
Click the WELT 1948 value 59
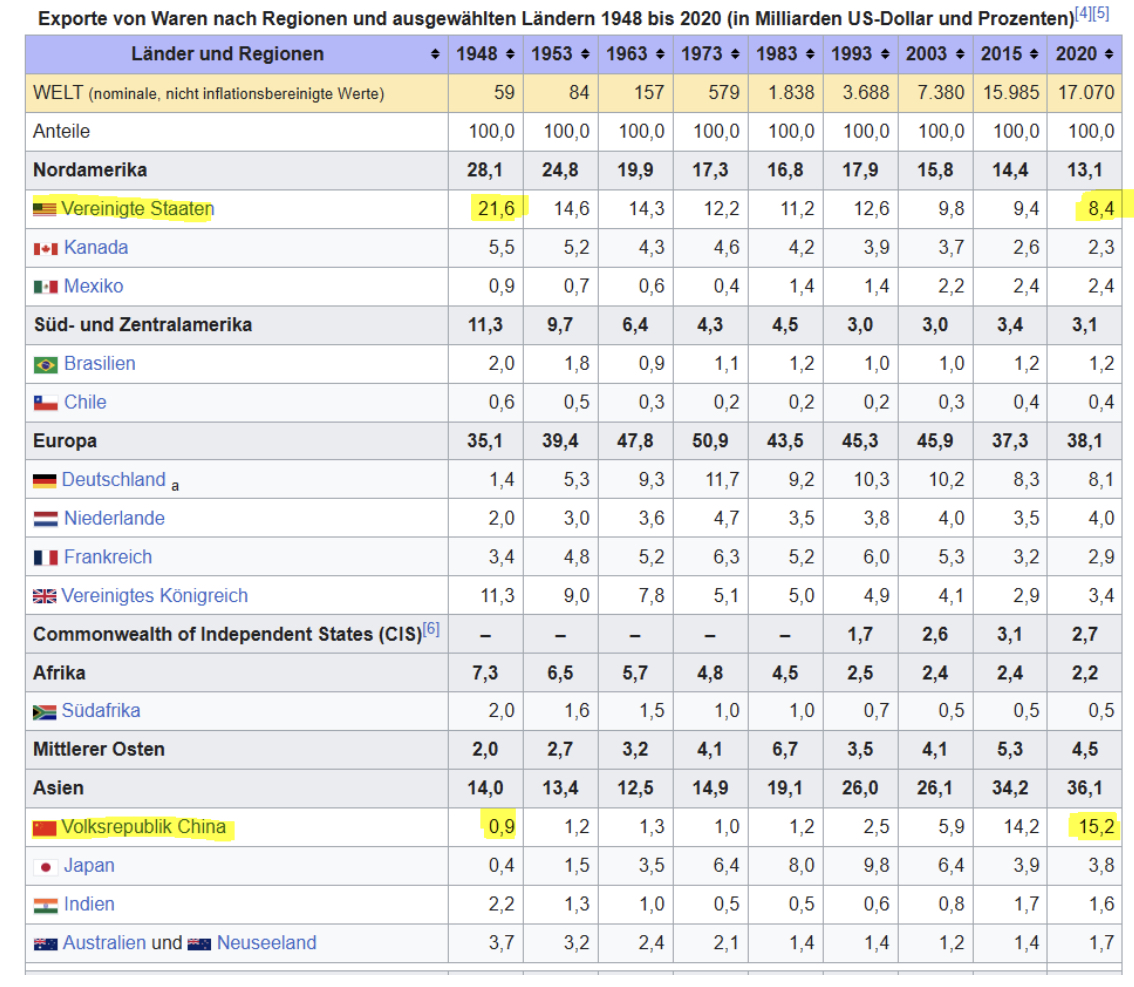click(x=504, y=93)
